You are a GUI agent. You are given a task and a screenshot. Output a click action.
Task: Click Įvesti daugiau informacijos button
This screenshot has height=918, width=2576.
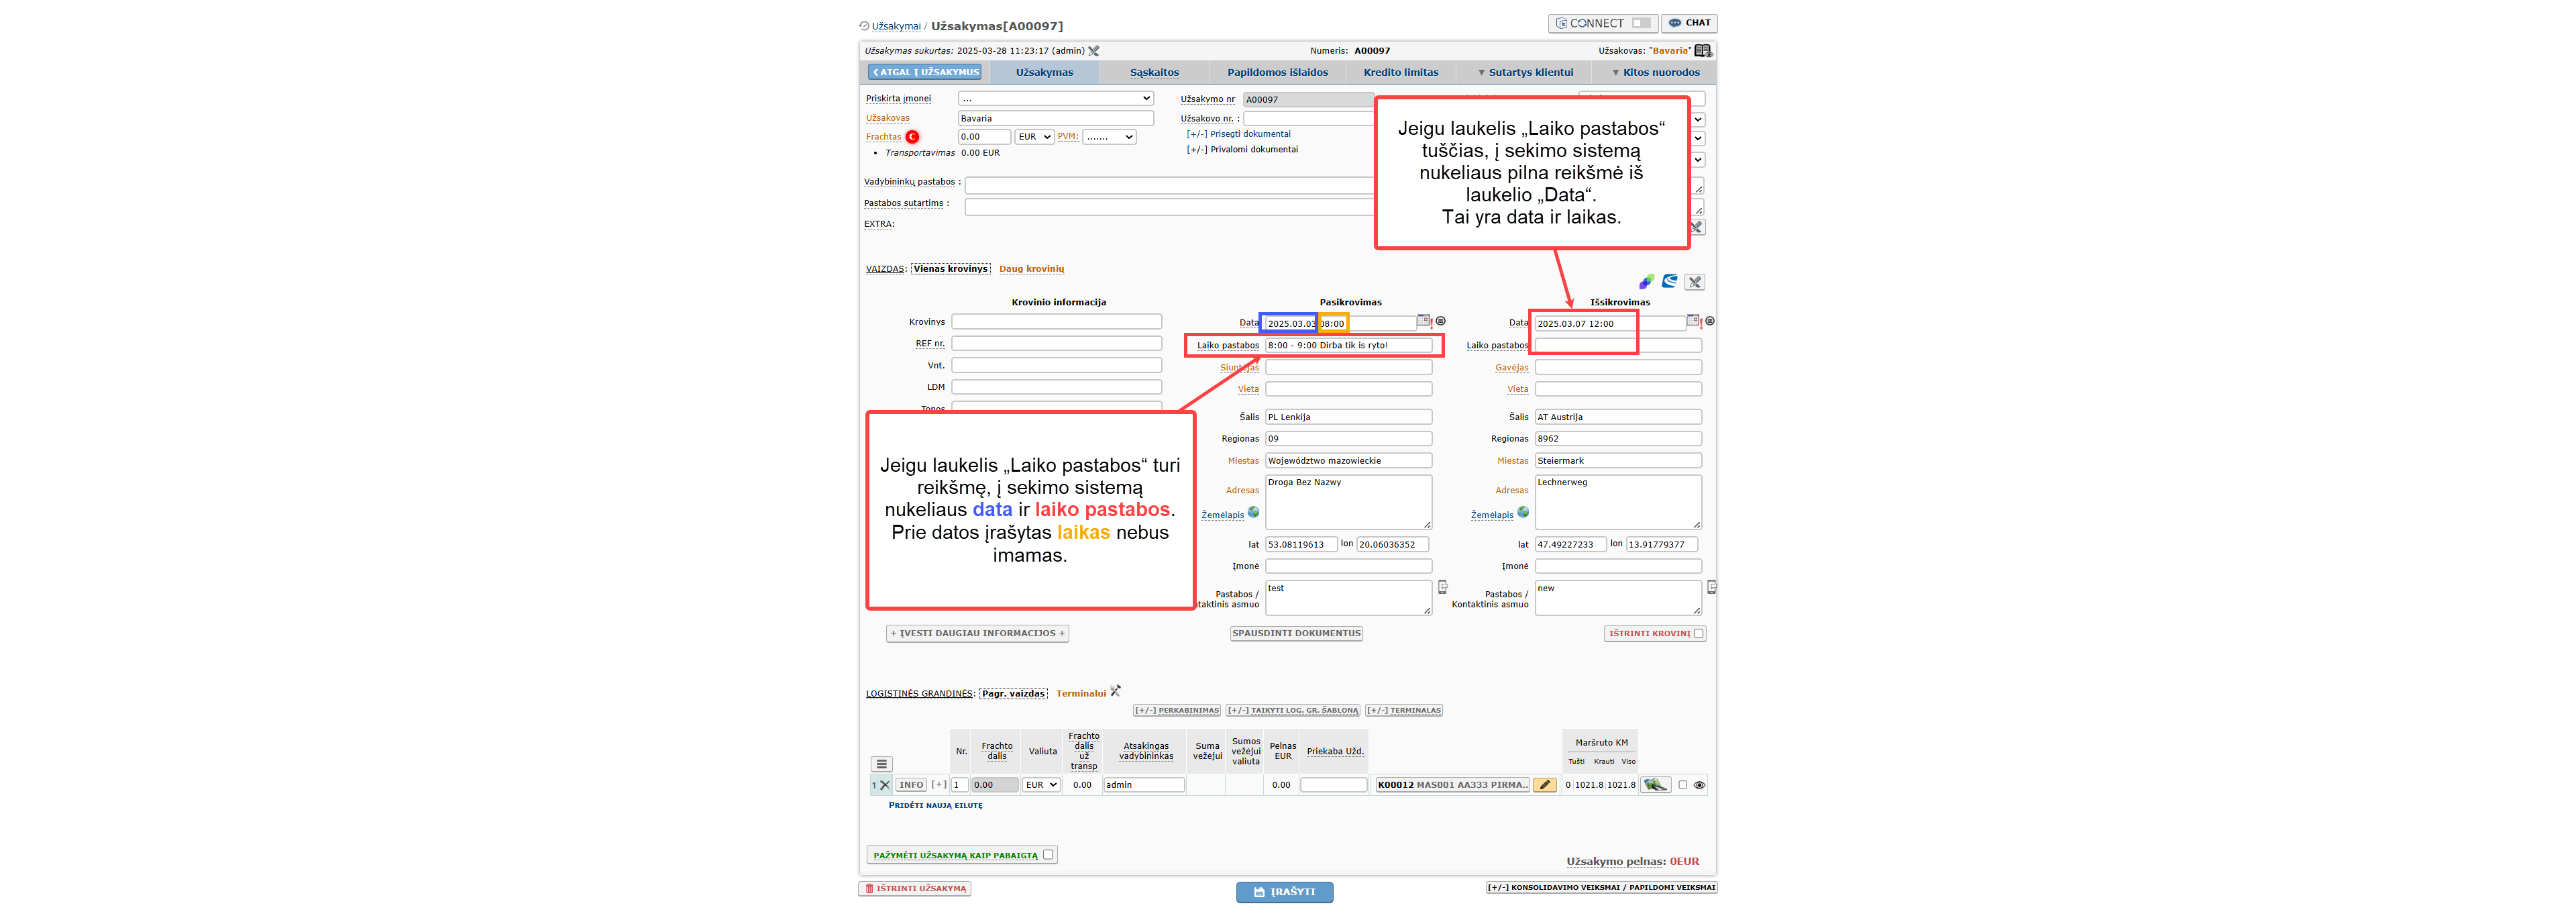point(977,634)
